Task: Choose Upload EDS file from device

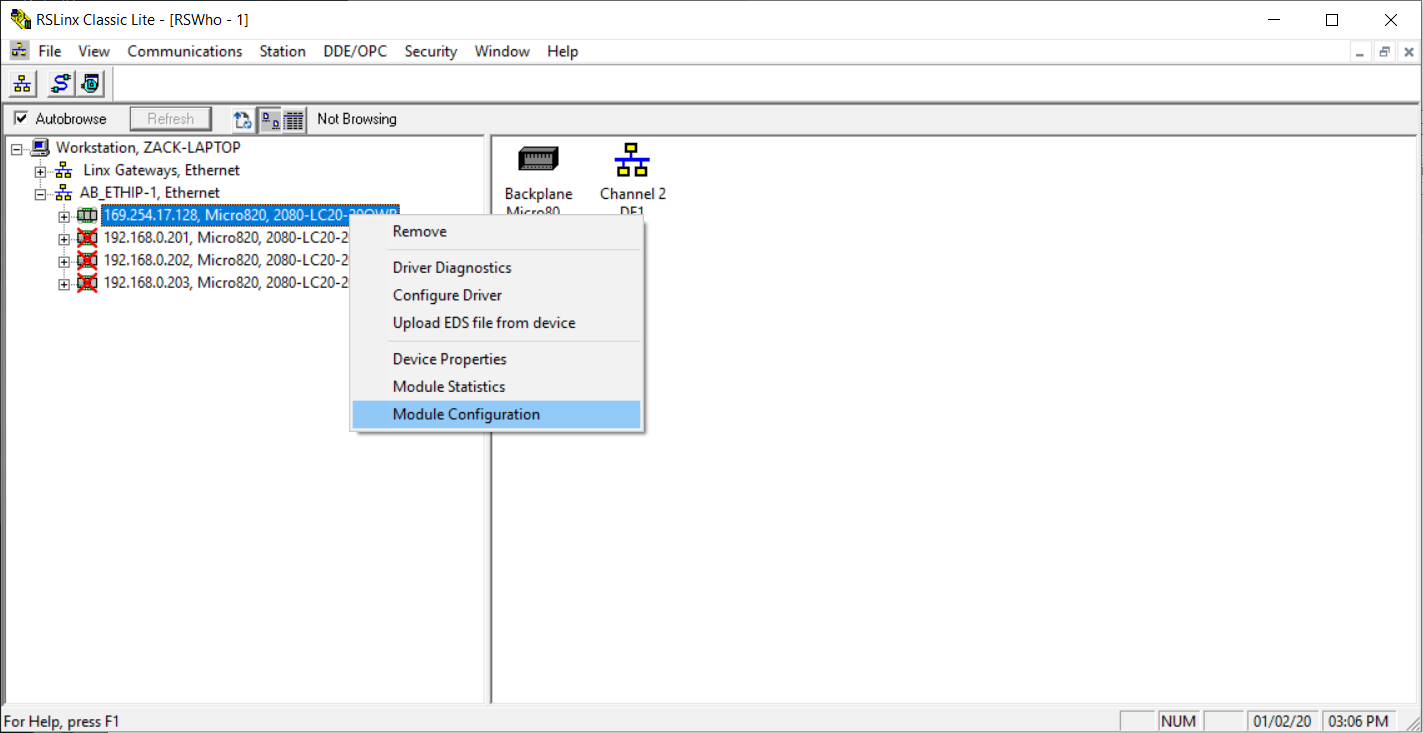Action: pyautogui.click(x=497, y=323)
